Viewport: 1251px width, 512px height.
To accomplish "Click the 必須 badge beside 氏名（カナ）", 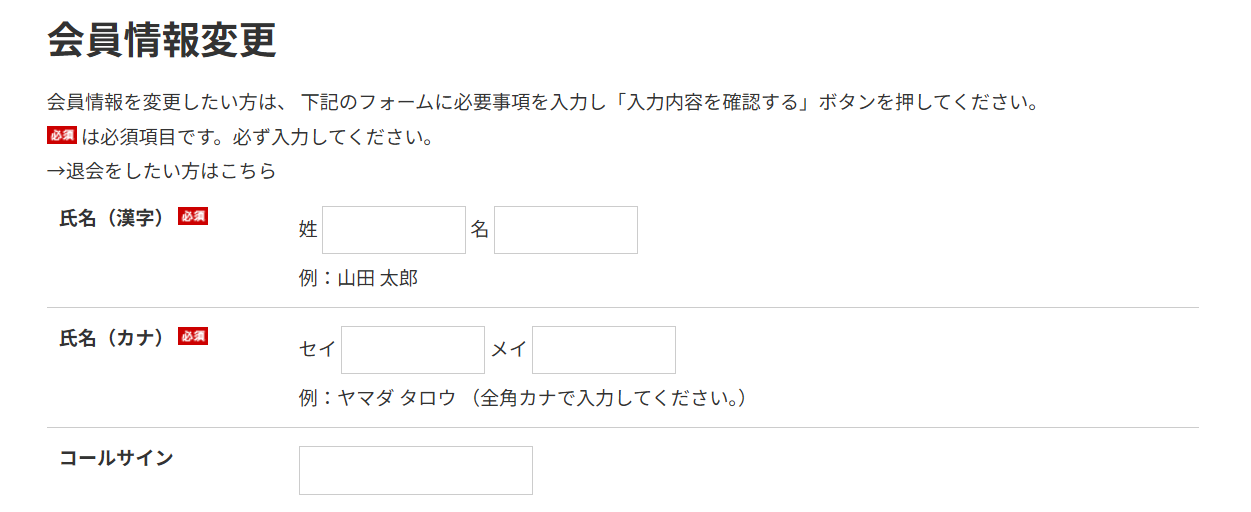I will [193, 337].
